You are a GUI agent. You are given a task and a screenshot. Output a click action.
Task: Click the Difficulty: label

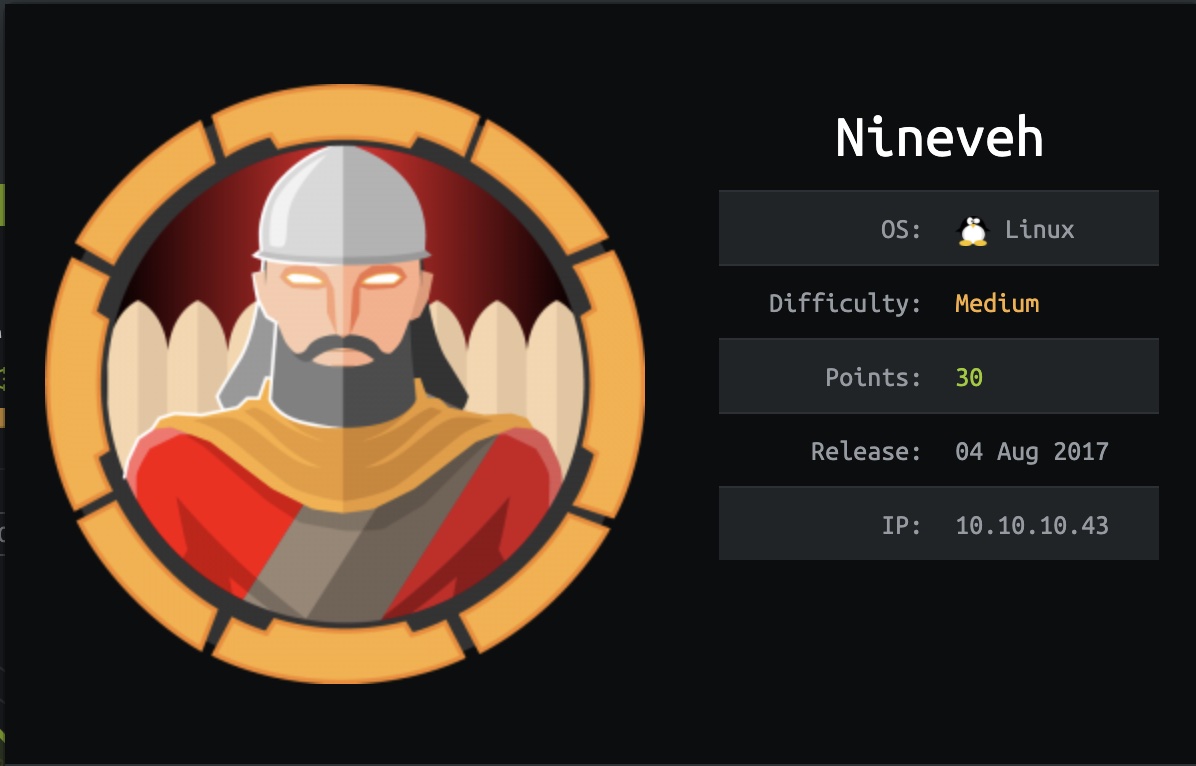click(845, 304)
